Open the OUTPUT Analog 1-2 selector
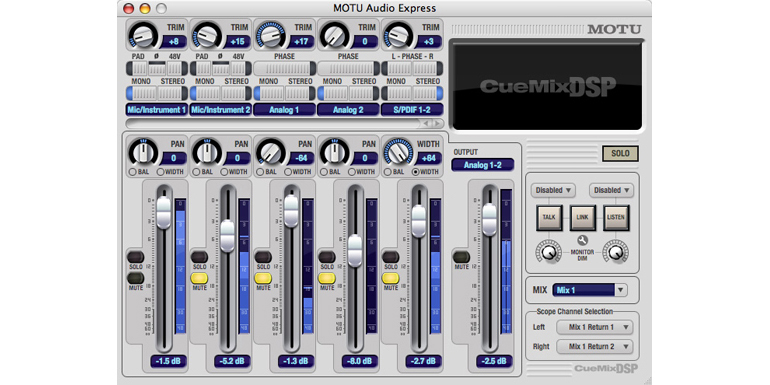This screenshot has width=770, height=385. pyautogui.click(x=483, y=165)
